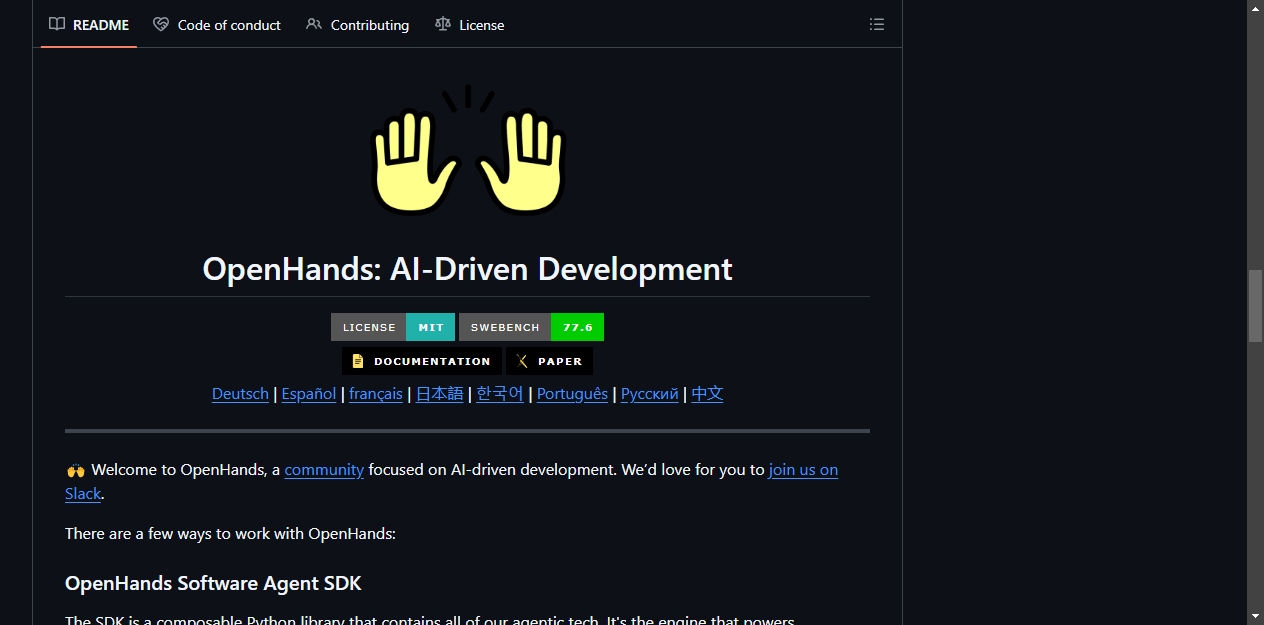This screenshot has width=1264, height=625.
Task: Click the page scrollbar up arrow
Action: (x=1255, y=8)
